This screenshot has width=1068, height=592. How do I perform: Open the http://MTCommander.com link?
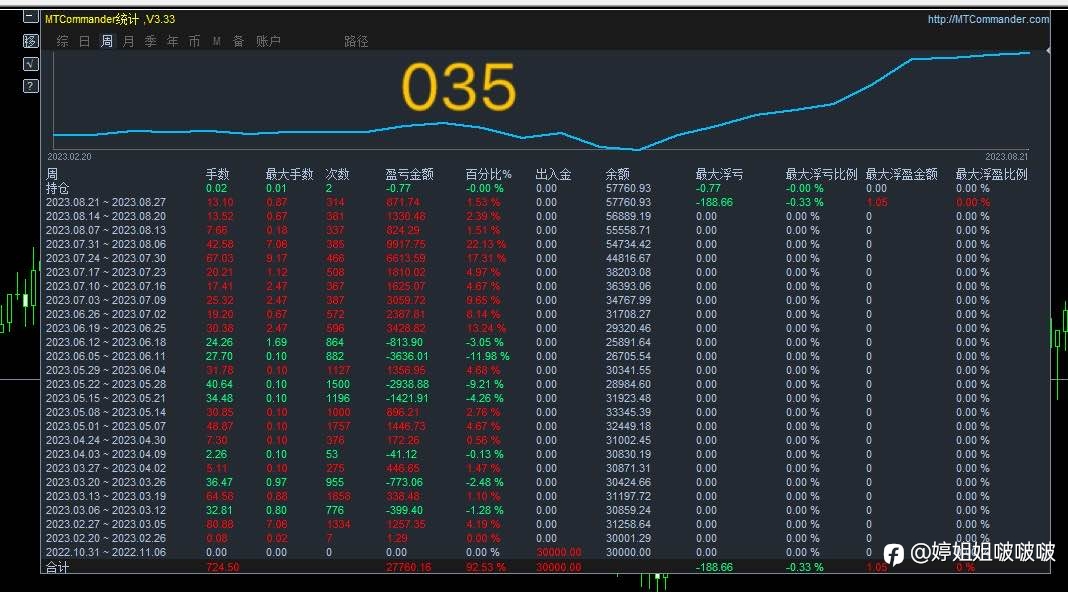pyautogui.click(x=988, y=19)
